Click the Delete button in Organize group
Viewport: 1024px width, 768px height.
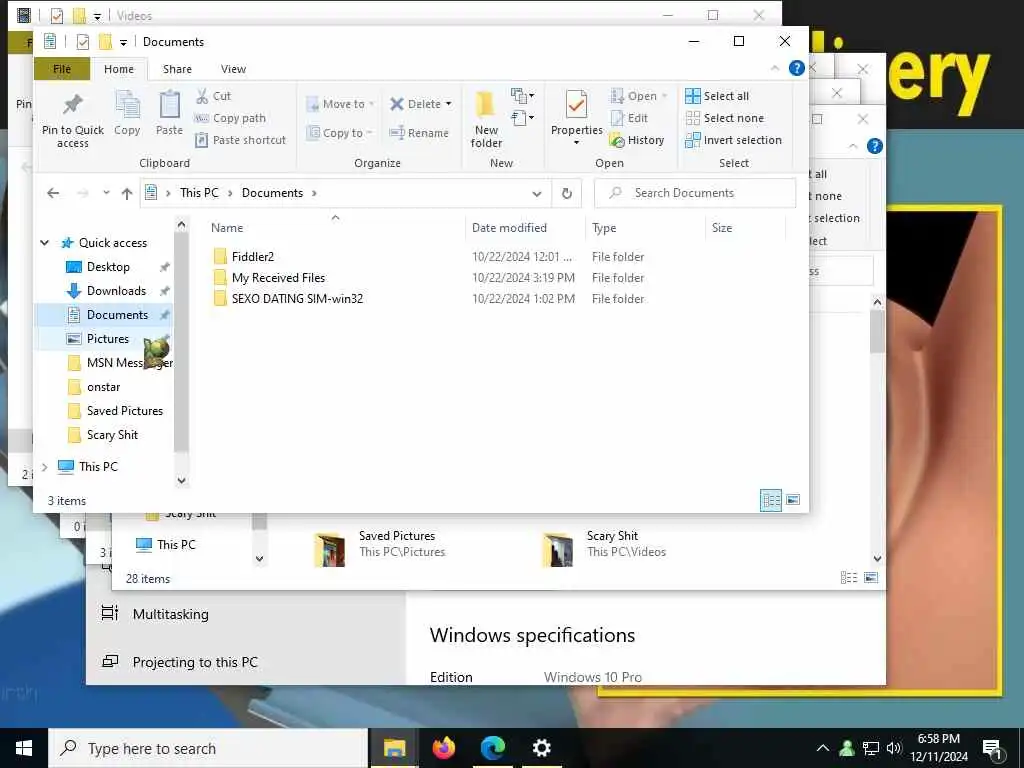[x=420, y=104]
